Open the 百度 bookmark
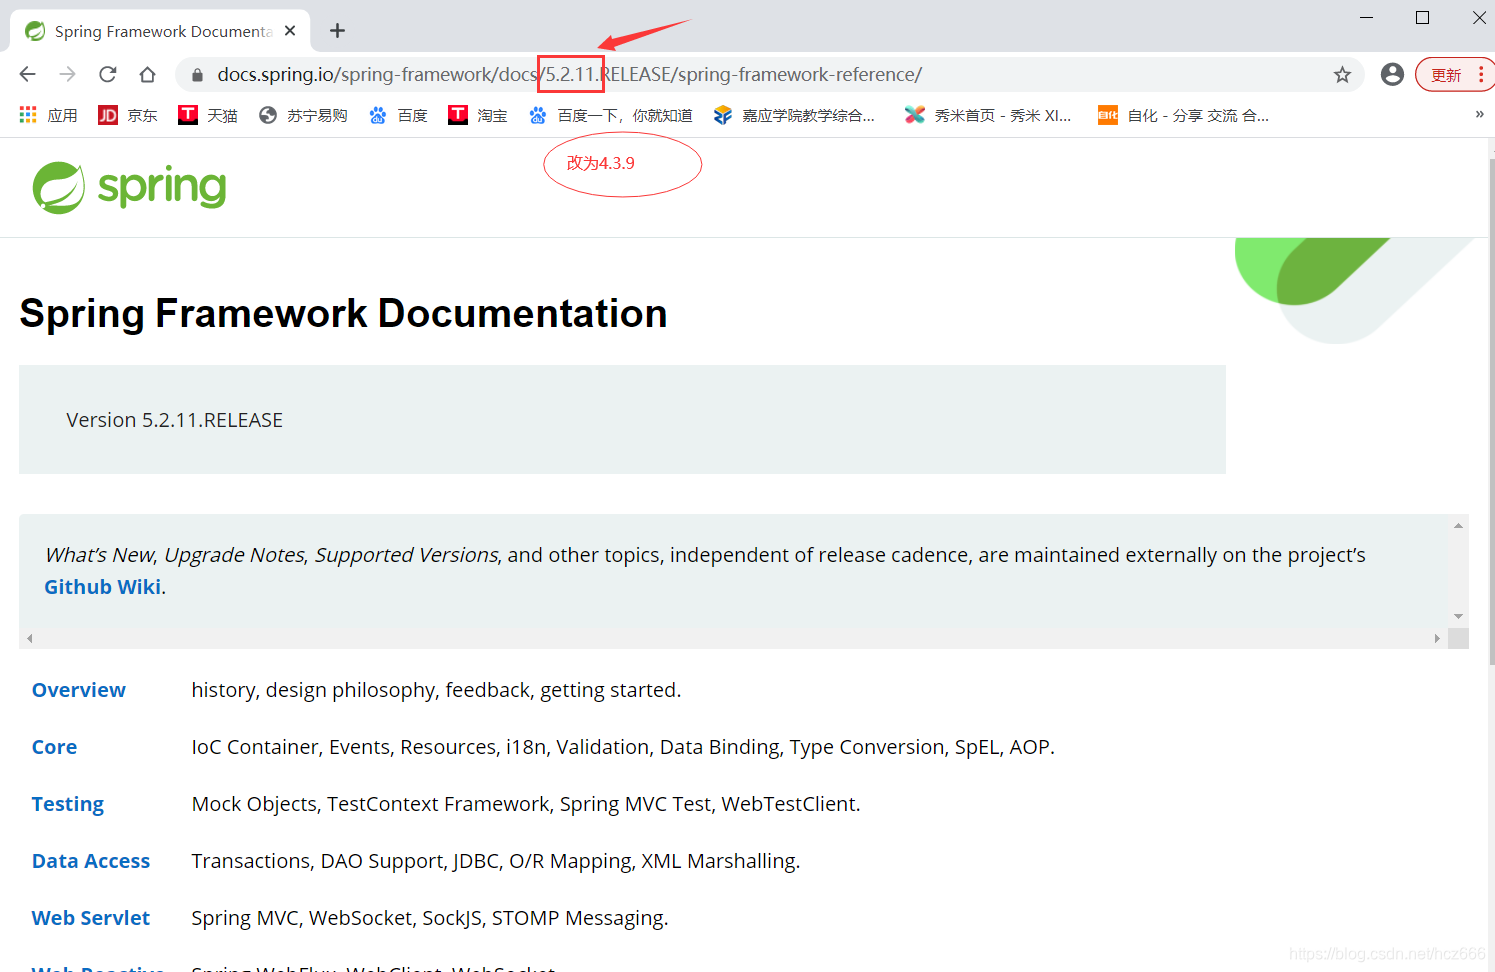 click(x=398, y=115)
